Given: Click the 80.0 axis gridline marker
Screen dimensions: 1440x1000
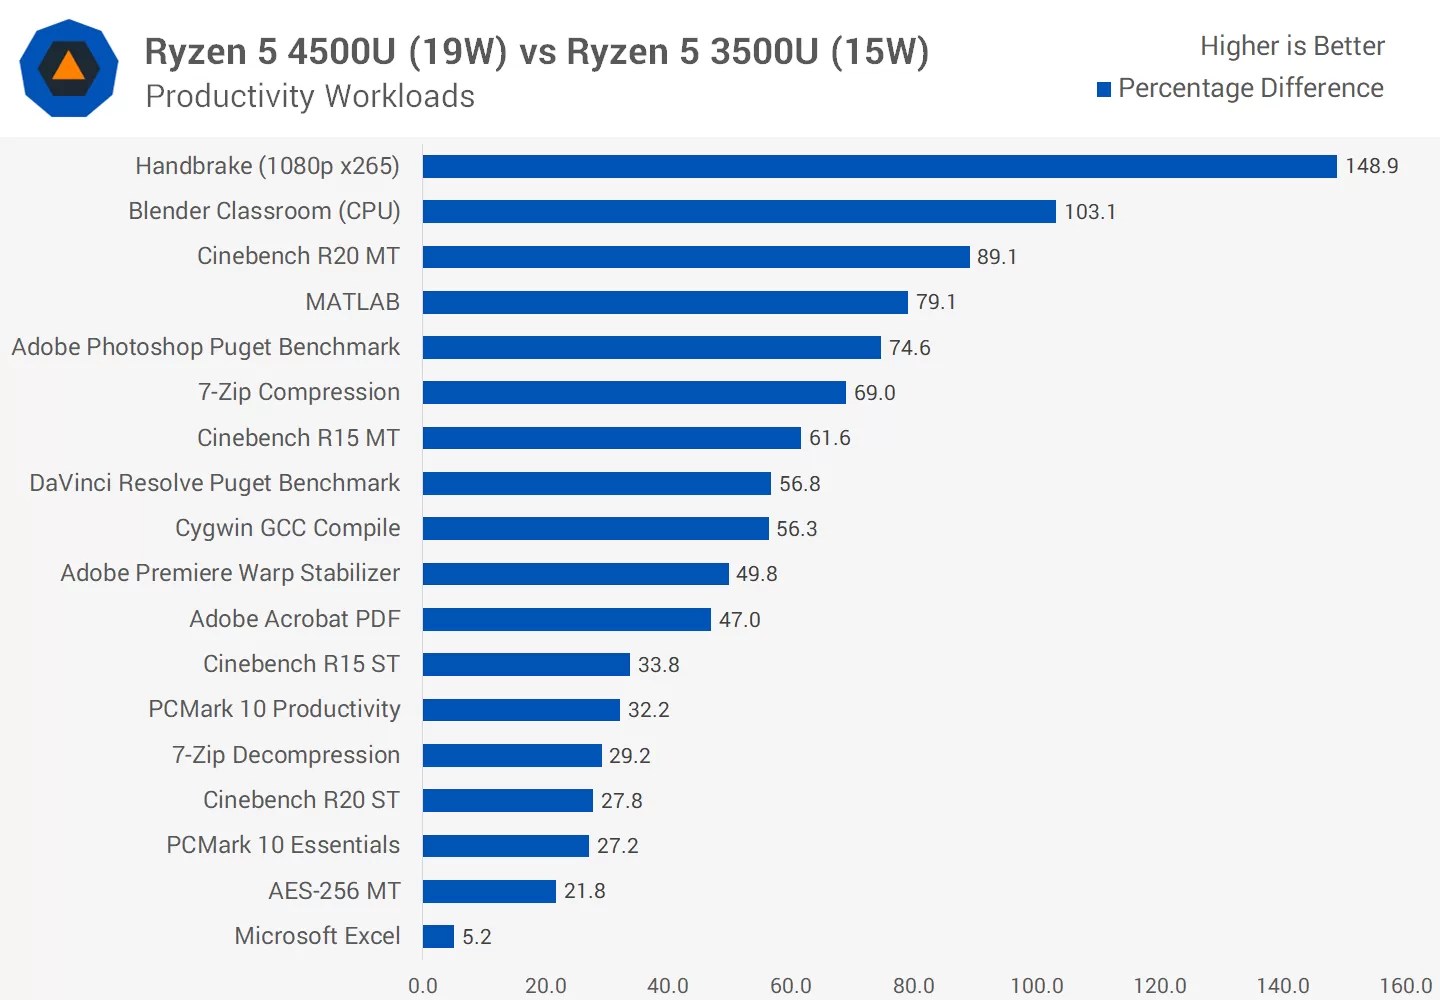Looking at the screenshot, I should [915, 985].
